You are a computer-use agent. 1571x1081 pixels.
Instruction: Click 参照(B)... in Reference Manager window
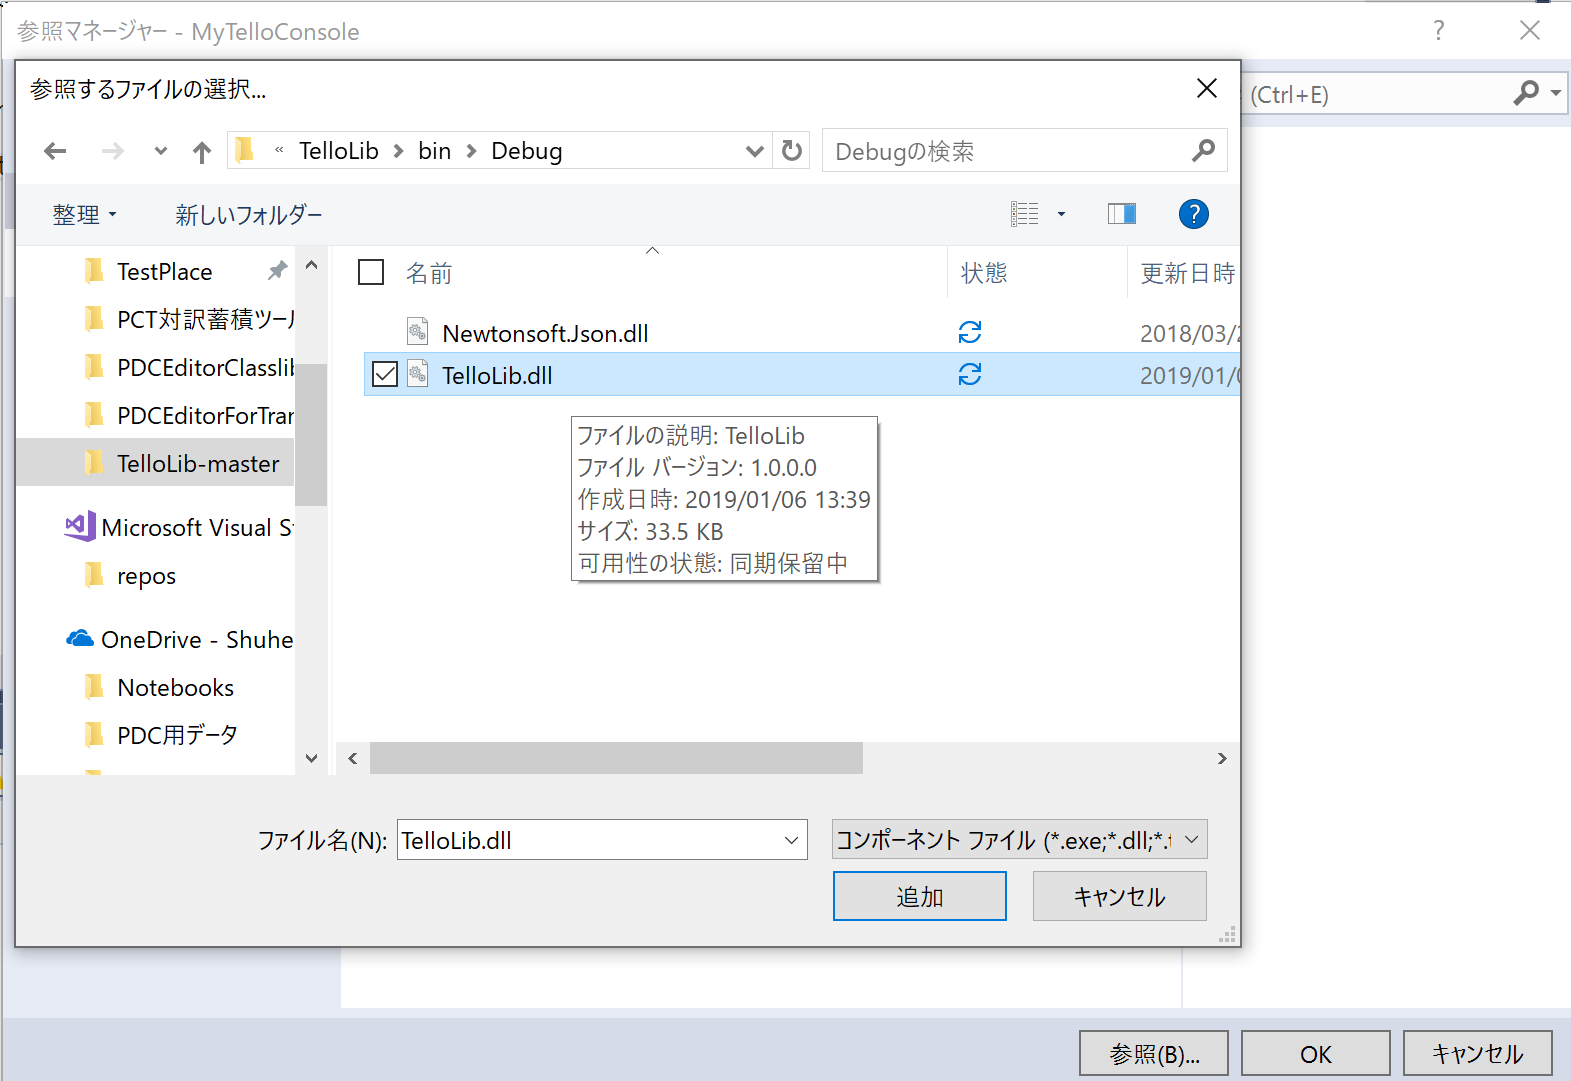(1154, 1054)
